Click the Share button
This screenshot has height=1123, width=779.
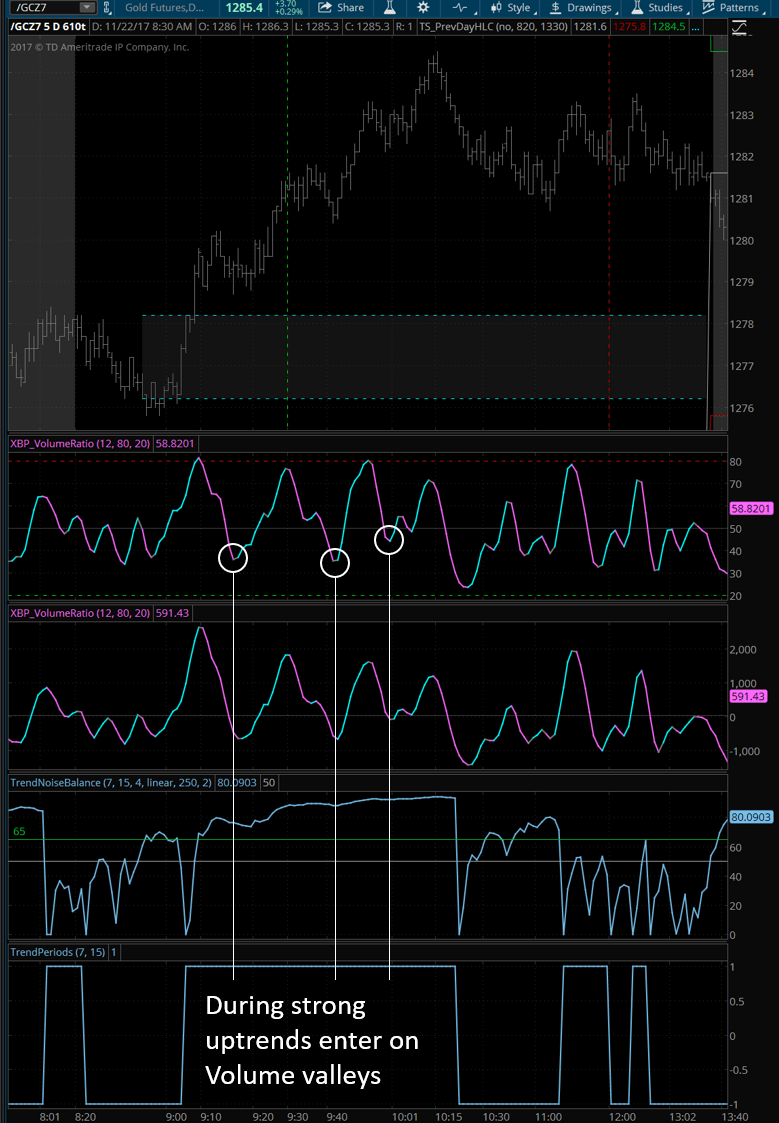tap(341, 8)
